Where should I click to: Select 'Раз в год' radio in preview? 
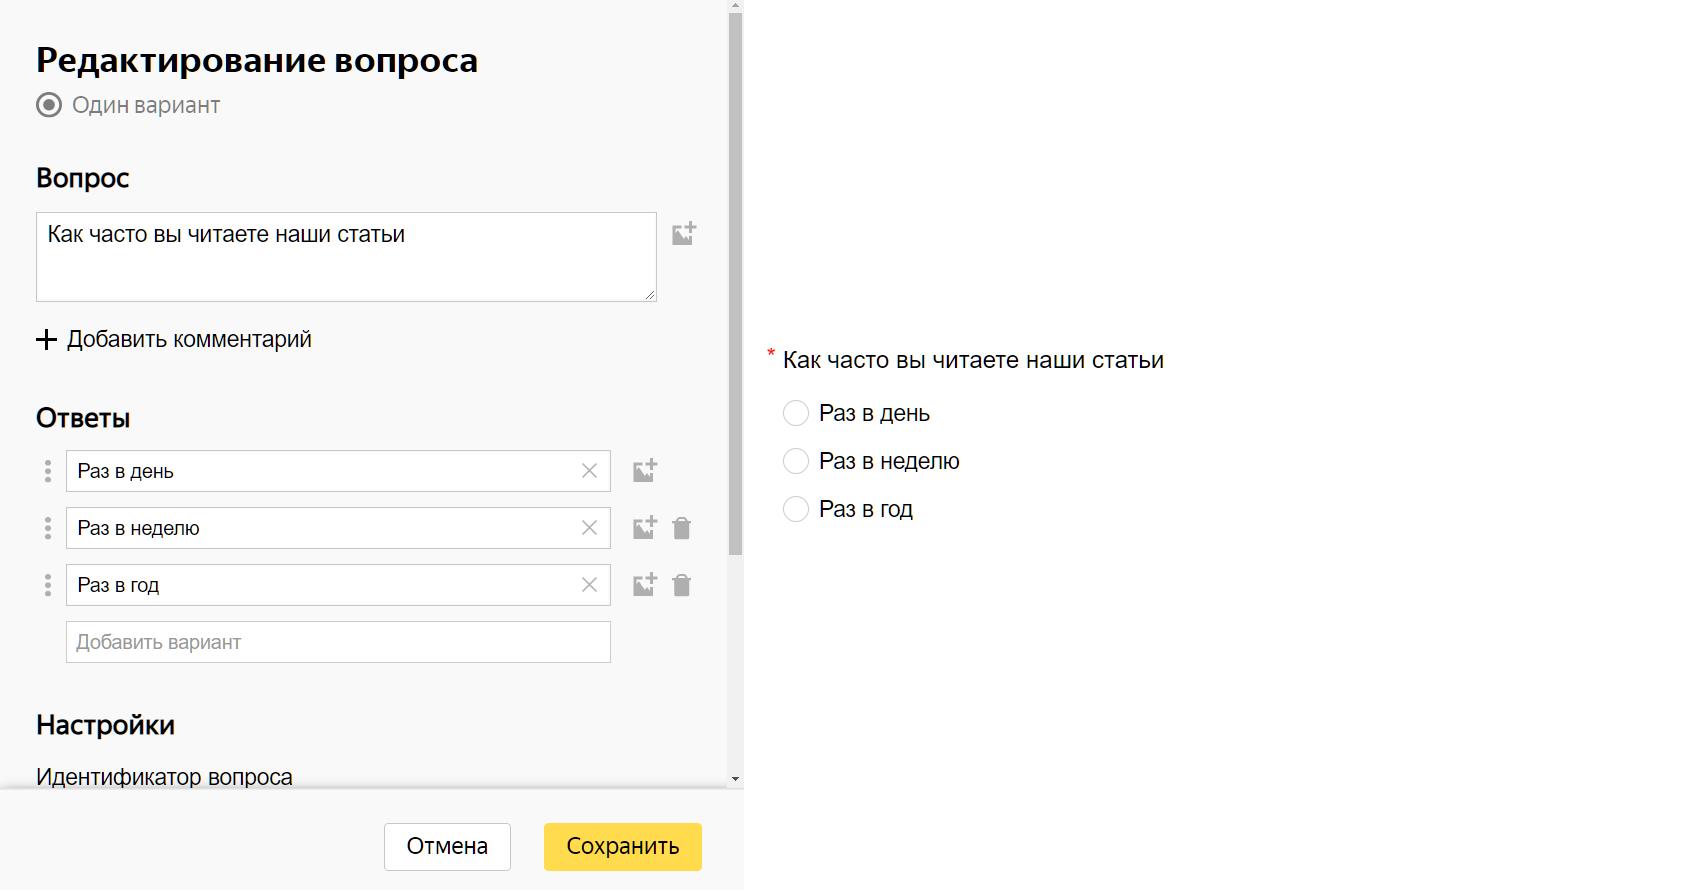796,509
